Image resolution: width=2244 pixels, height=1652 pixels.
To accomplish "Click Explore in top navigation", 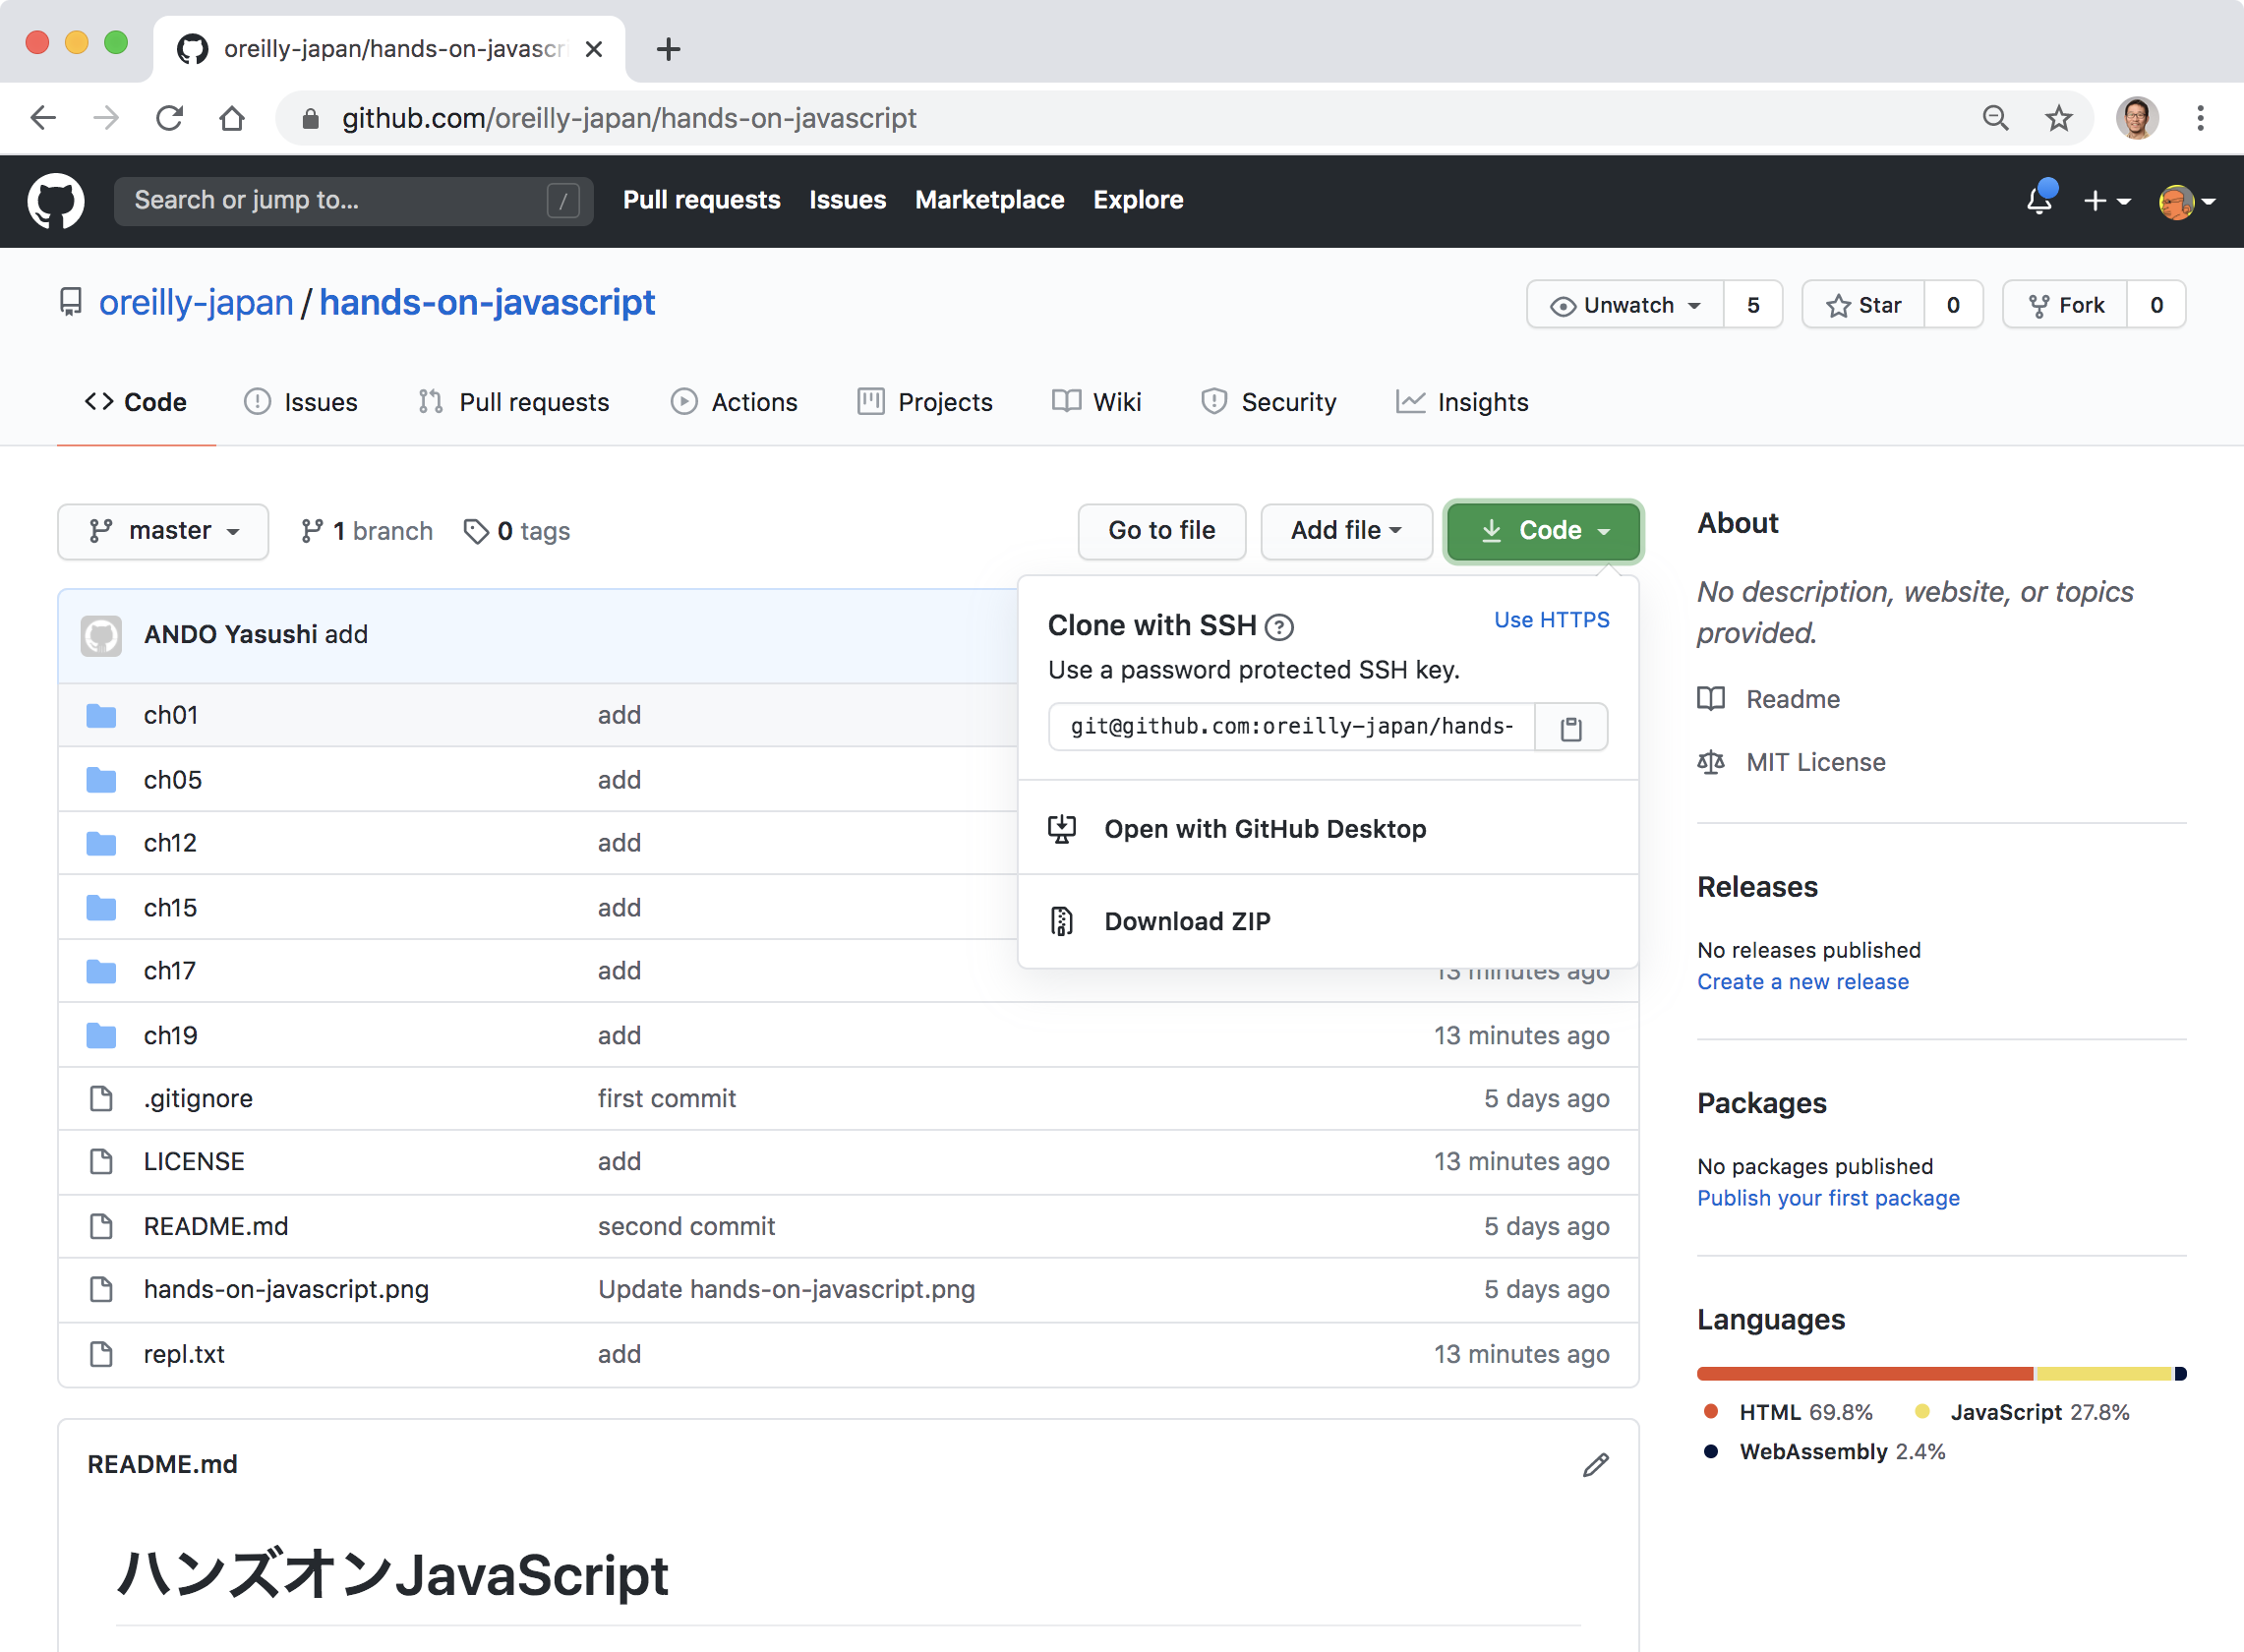I will (1138, 200).
